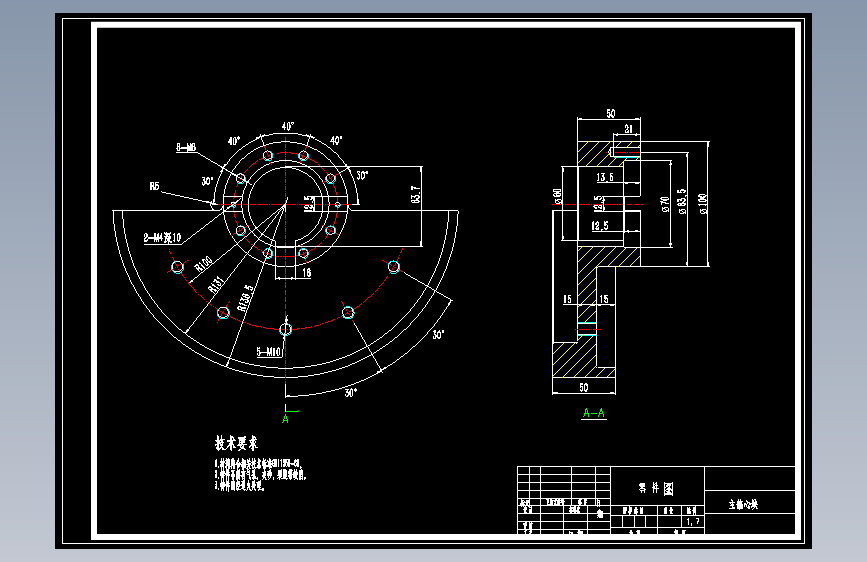867x562 pixels.
Task: Click the 技术要求 heading text
Action: (236, 443)
